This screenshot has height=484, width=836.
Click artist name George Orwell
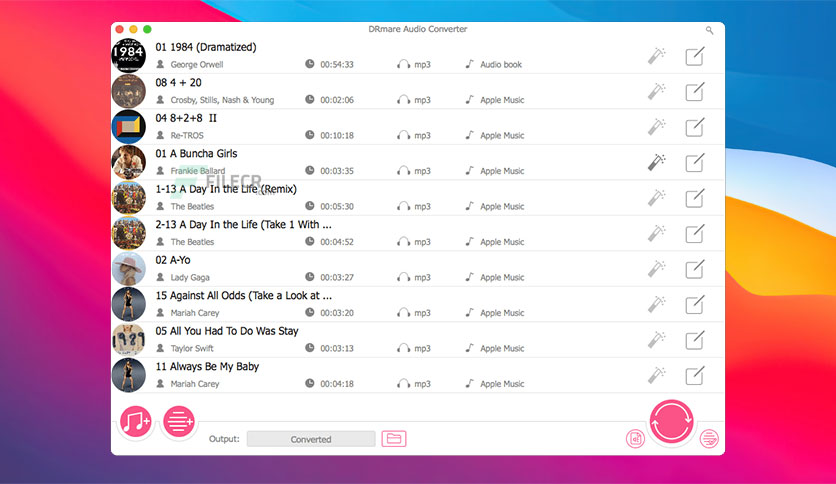[197, 64]
